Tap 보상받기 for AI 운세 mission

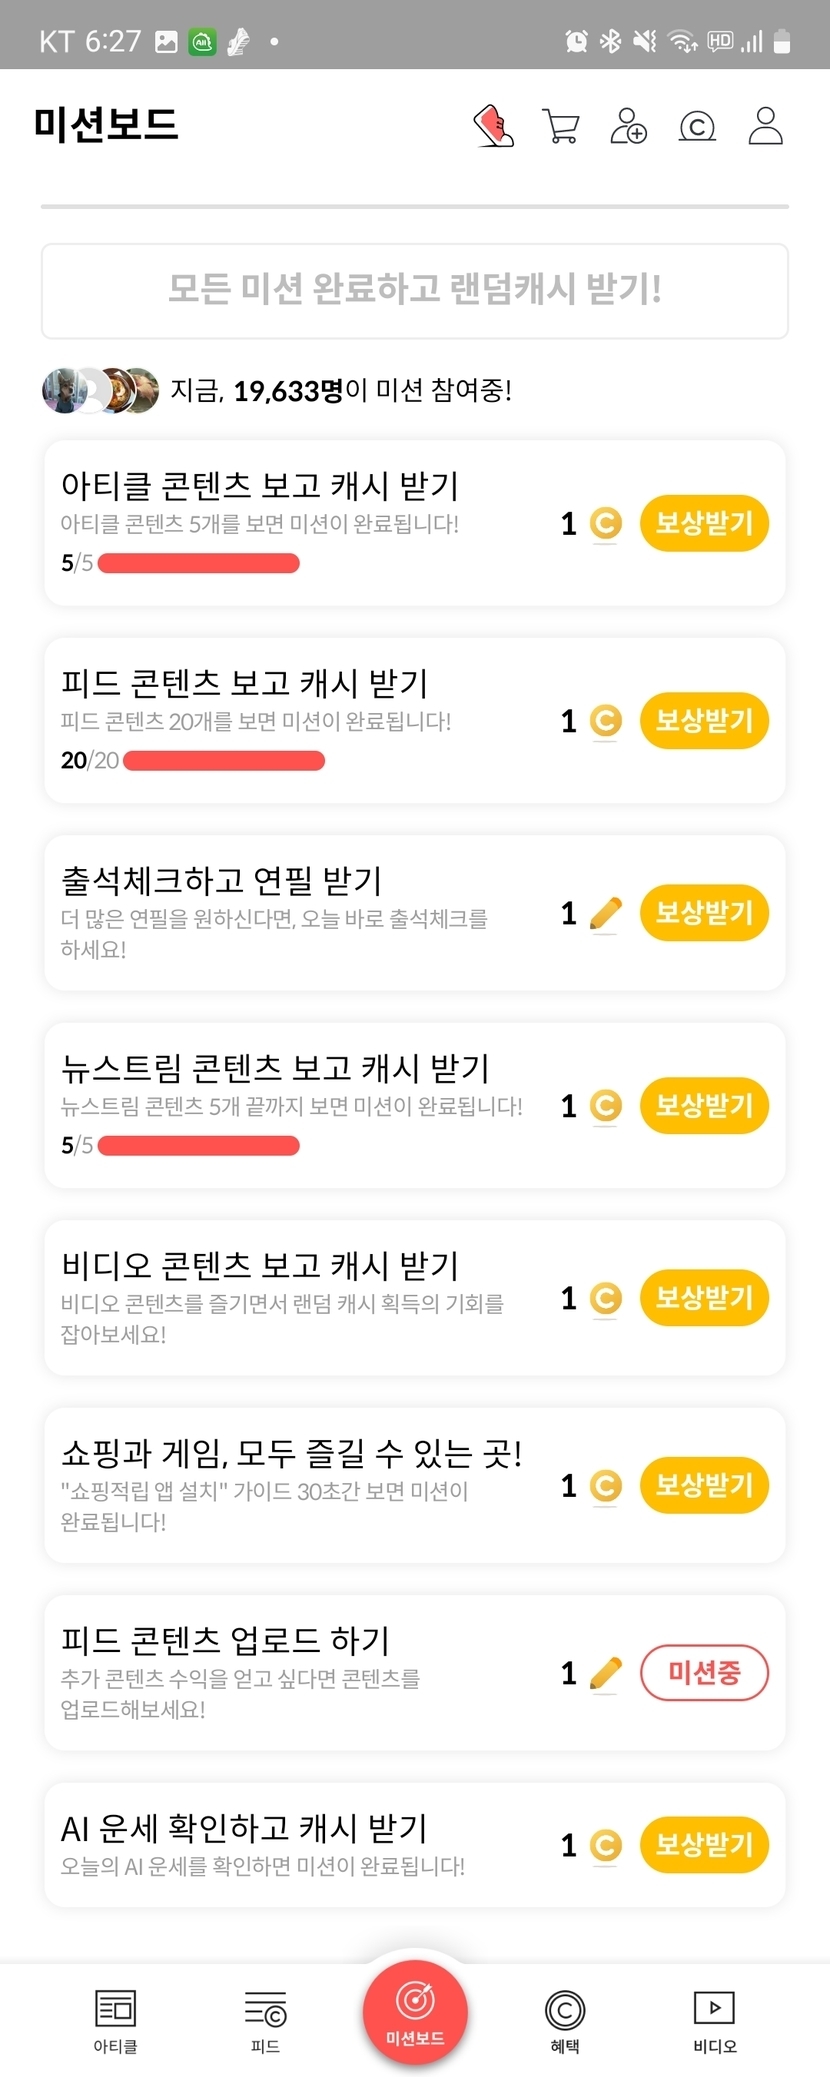click(704, 1845)
